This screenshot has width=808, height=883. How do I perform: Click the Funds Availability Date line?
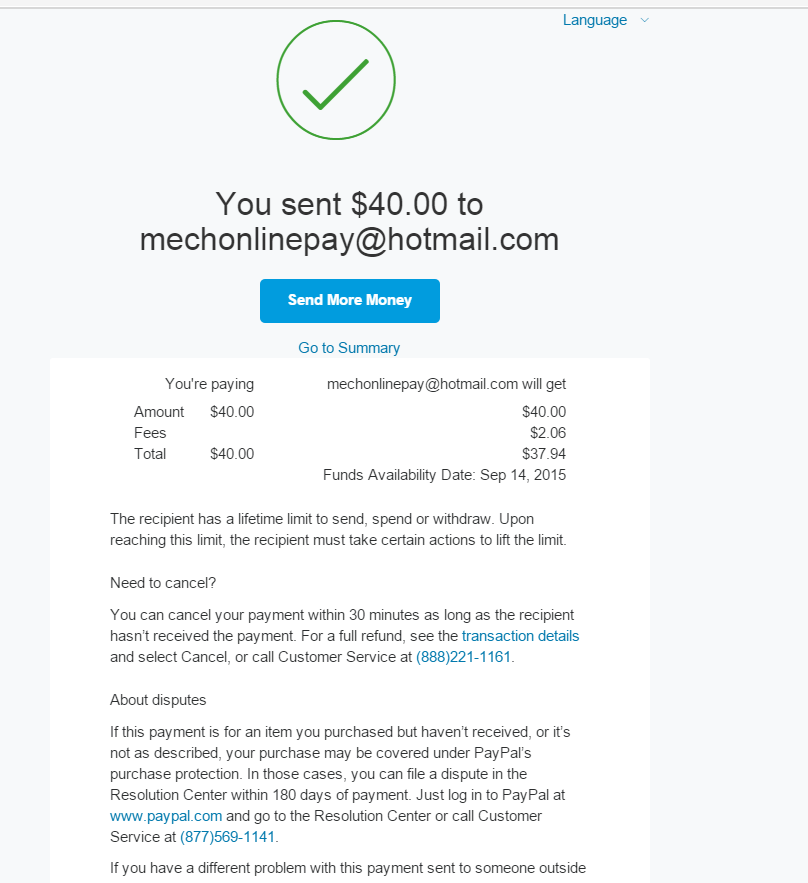click(x=444, y=475)
